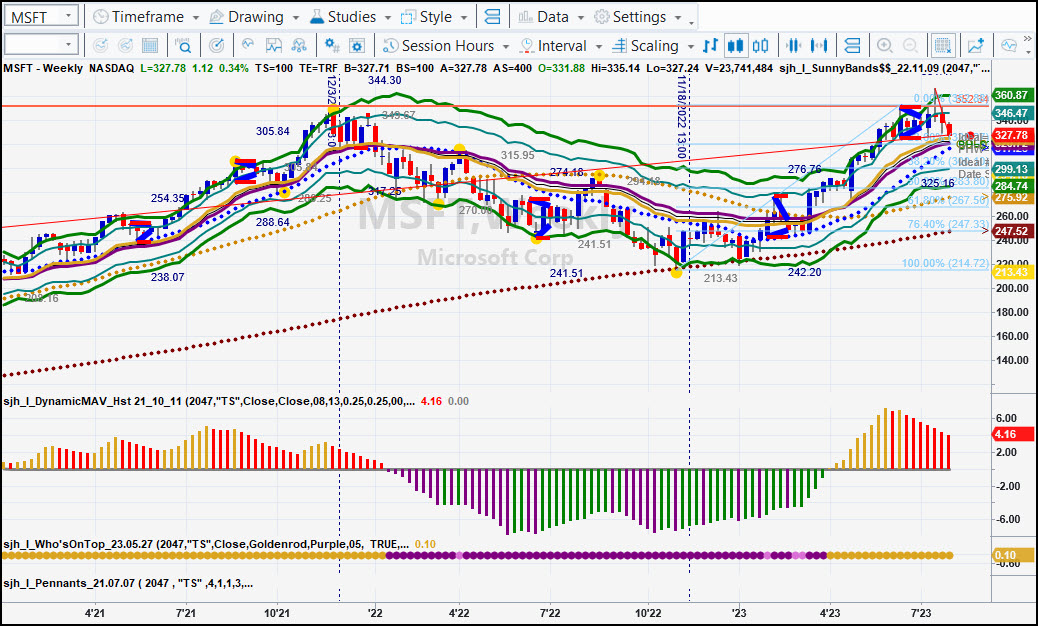The width and height of the screenshot is (1038, 626).
Task: Click the dark red 247.52 price tag
Action: [x=1012, y=231]
